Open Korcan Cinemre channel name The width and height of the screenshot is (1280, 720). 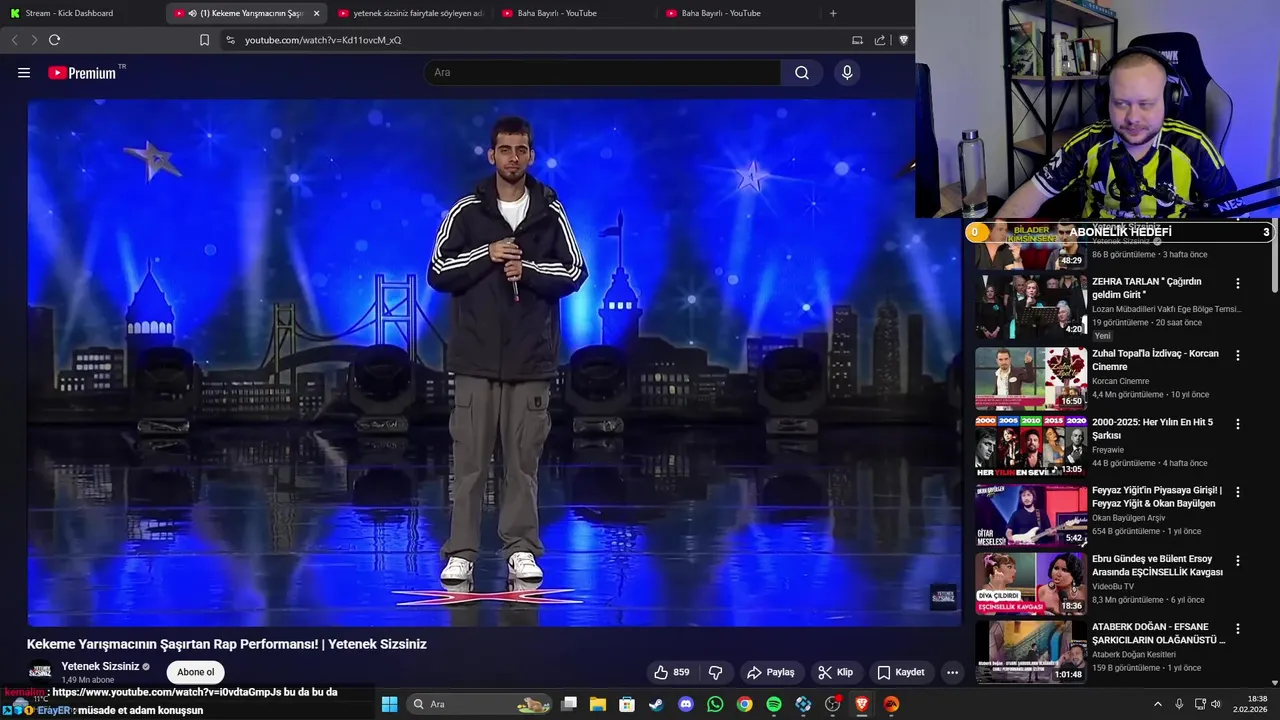click(1121, 381)
